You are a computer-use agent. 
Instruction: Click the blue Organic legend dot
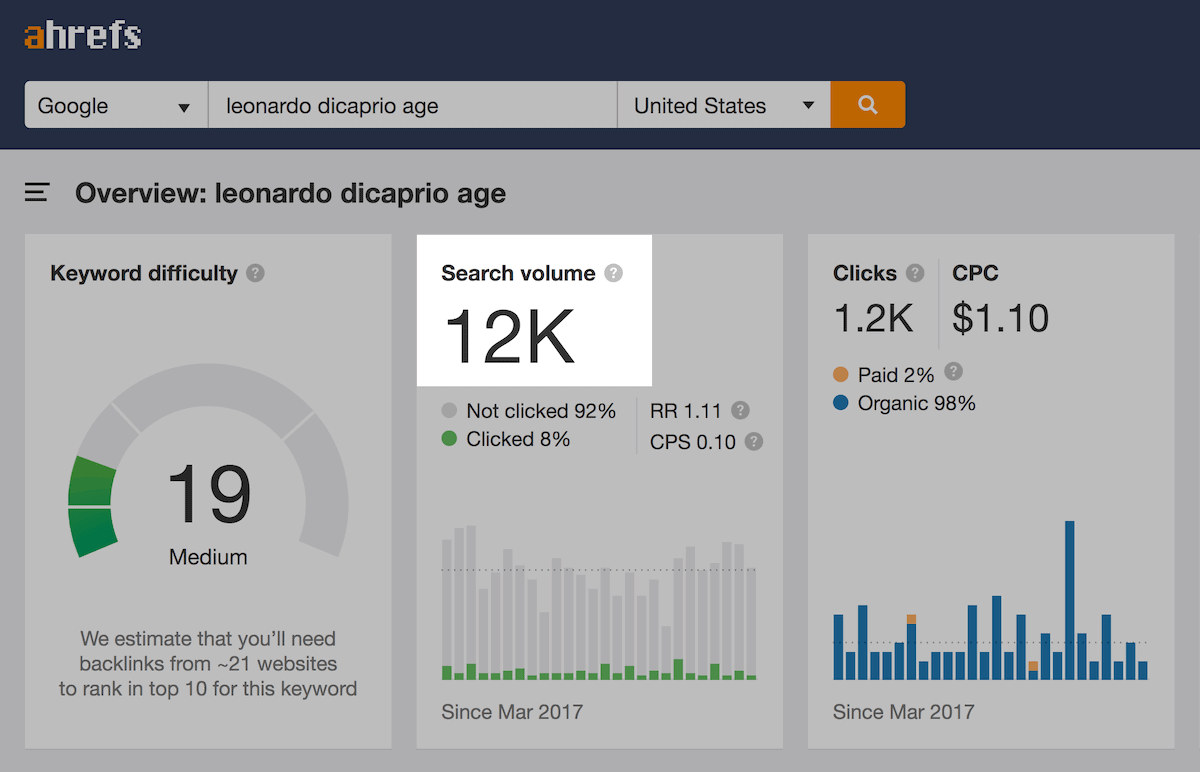[x=841, y=403]
